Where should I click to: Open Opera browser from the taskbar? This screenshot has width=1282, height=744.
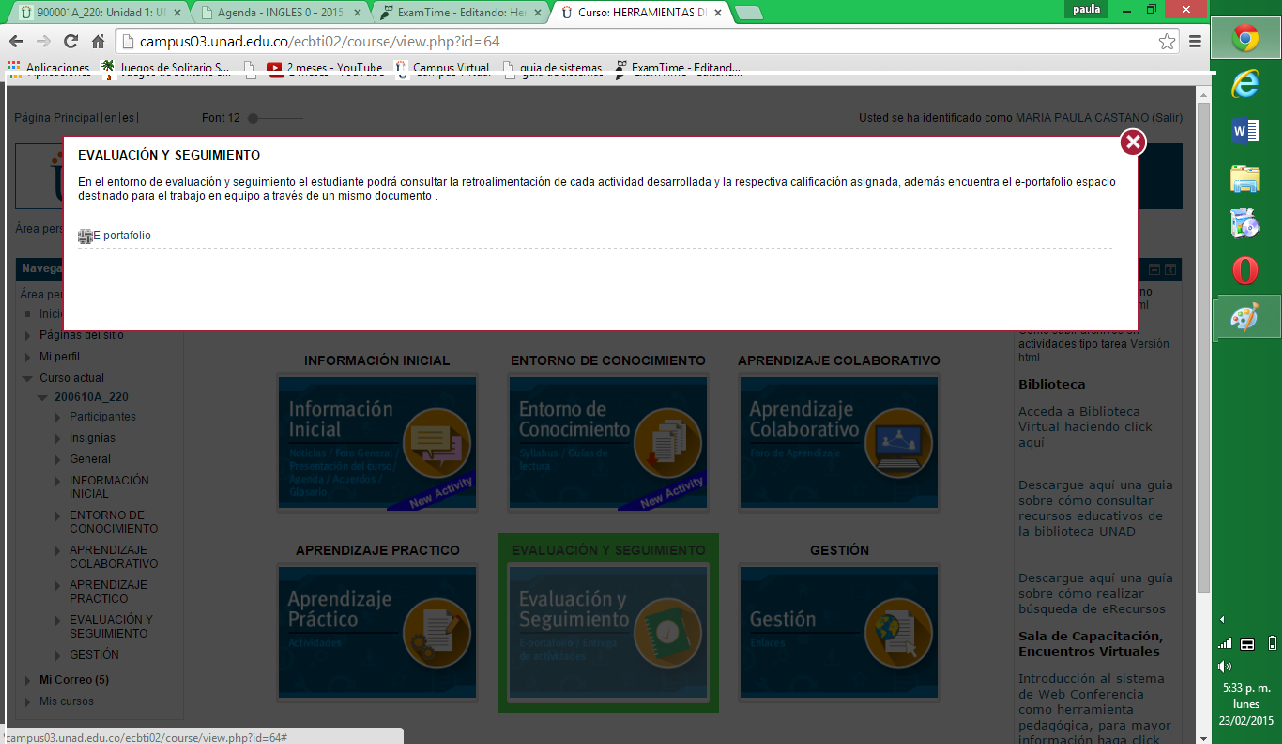tap(1245, 270)
